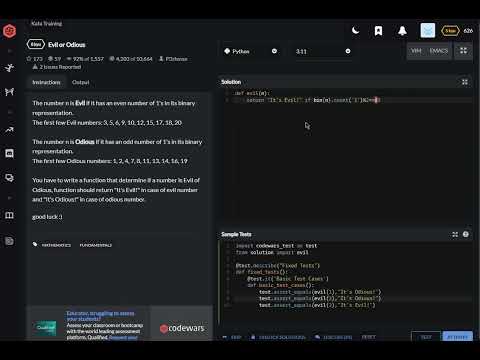Switch to the Output tab
Viewport: 480px width, 360px height.
click(x=80, y=82)
